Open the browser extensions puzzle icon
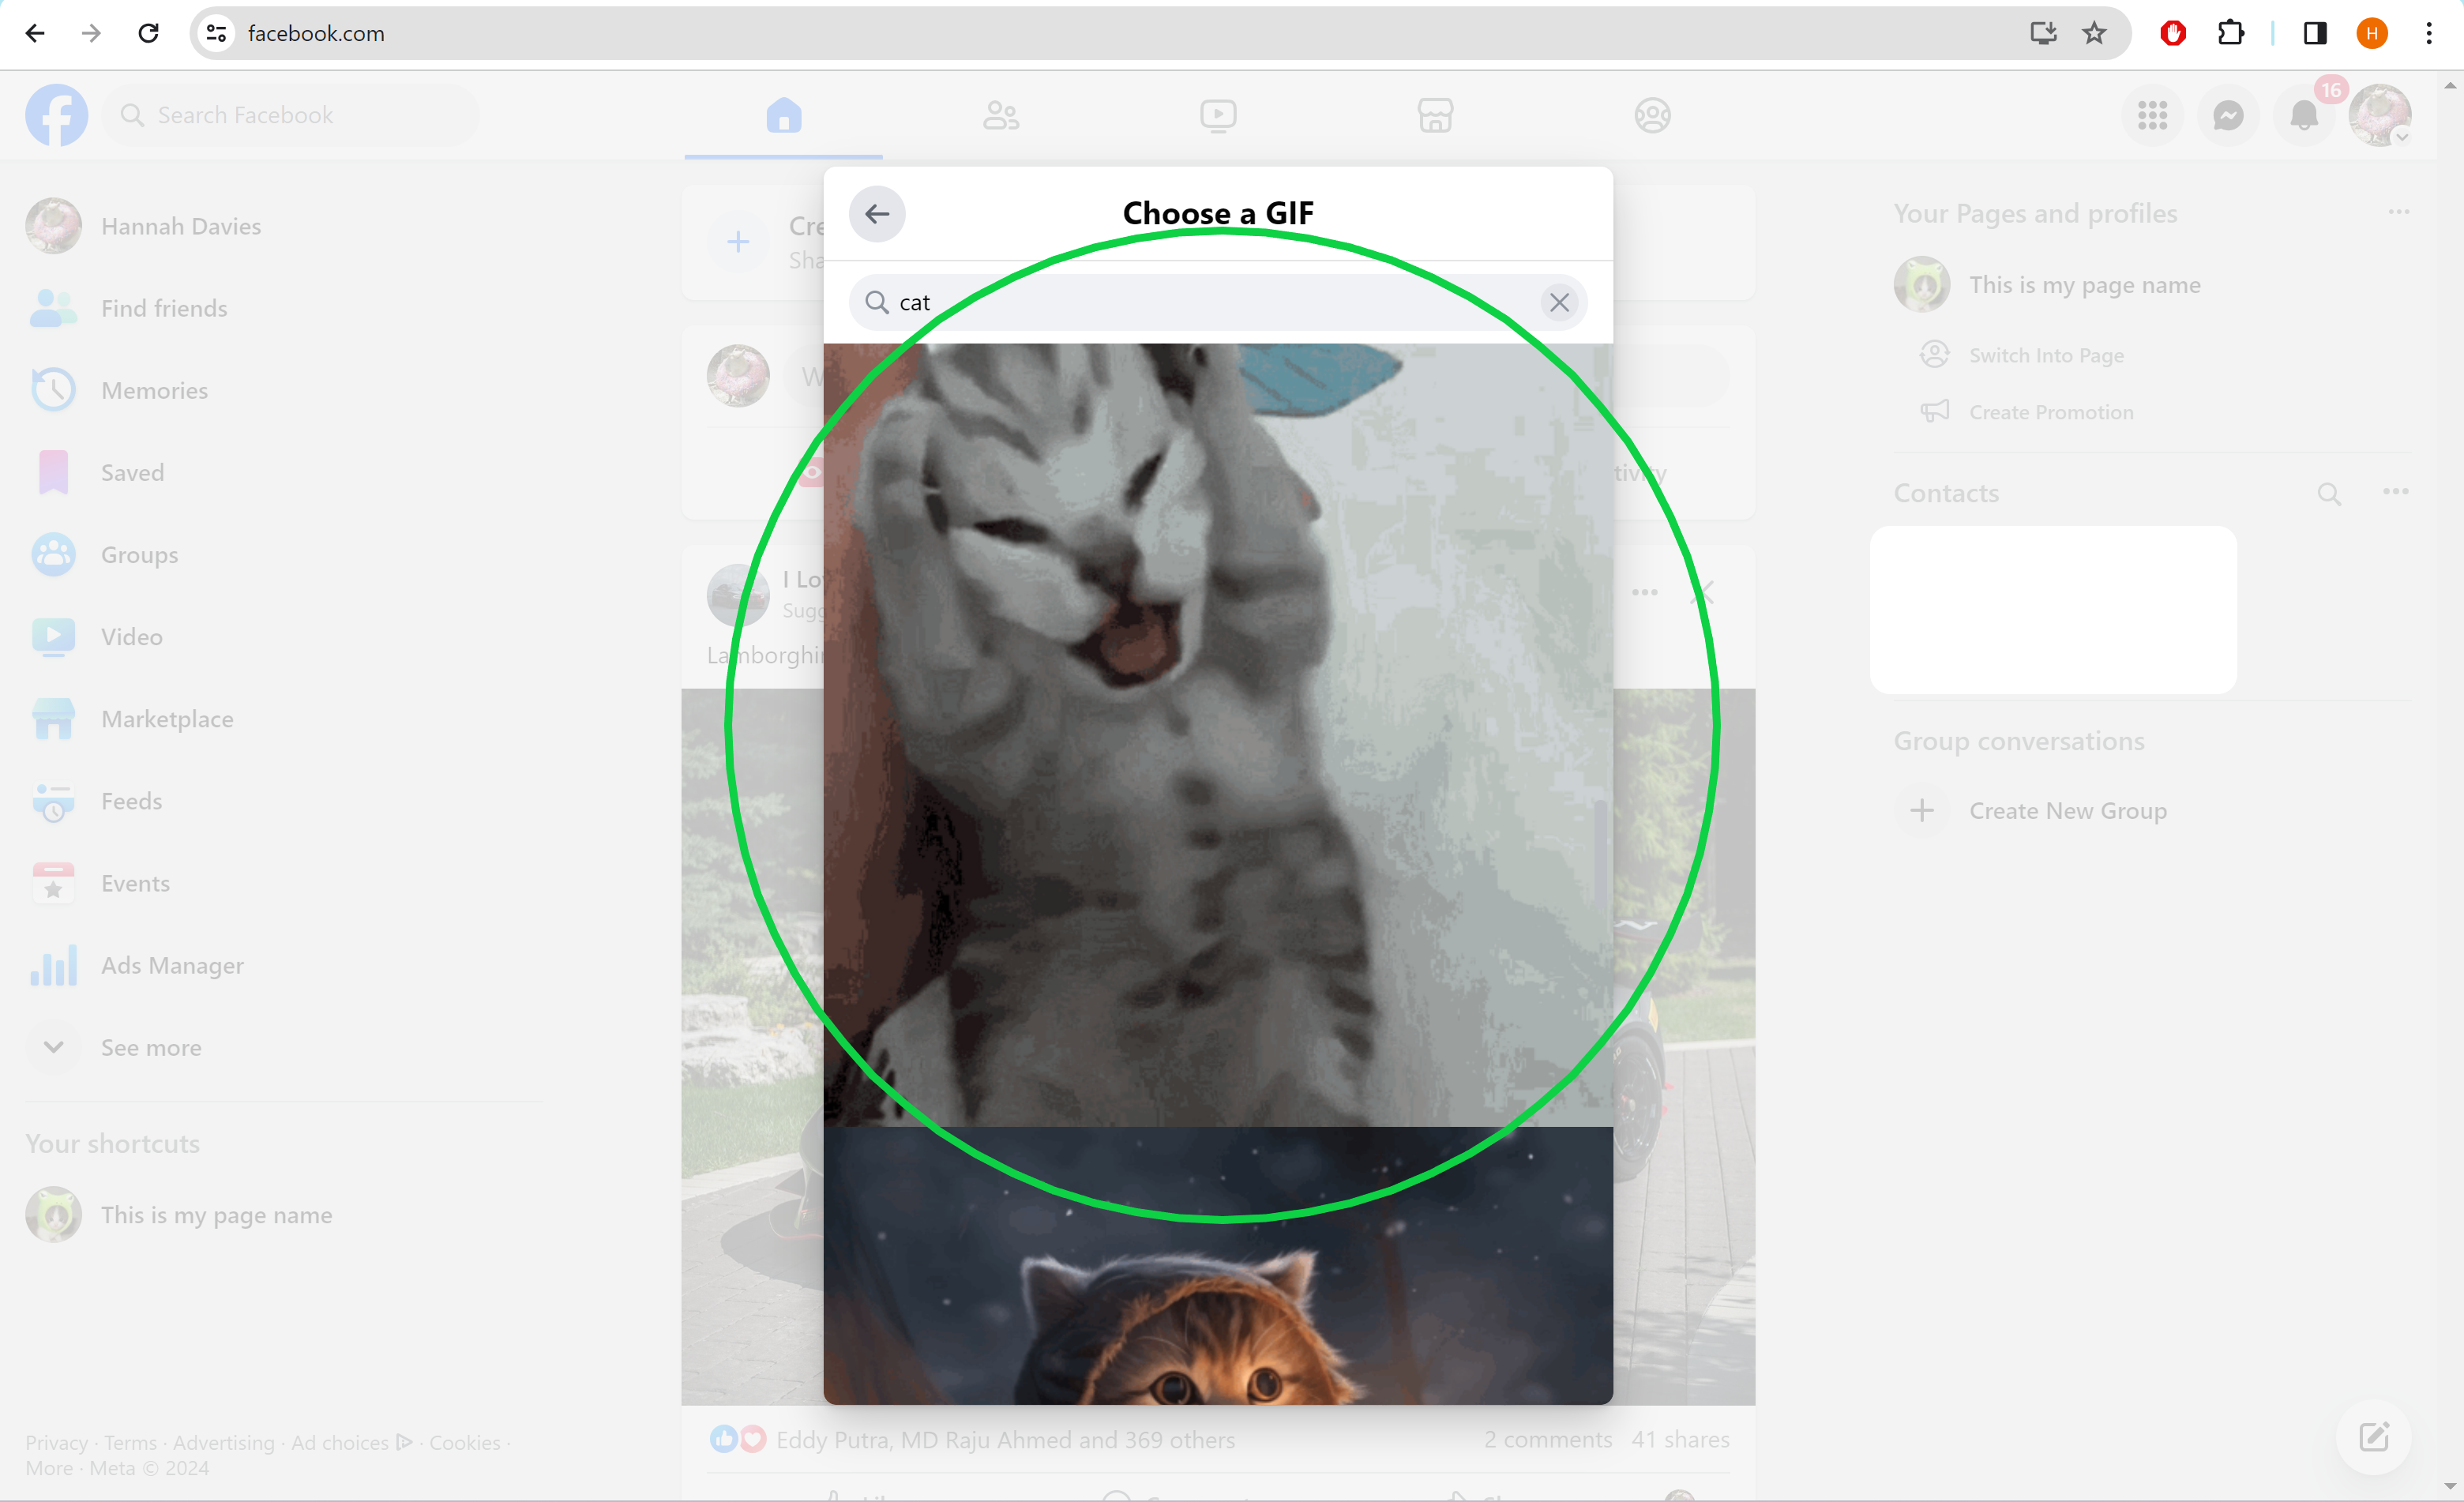This screenshot has height=1502, width=2464. [2230, 33]
